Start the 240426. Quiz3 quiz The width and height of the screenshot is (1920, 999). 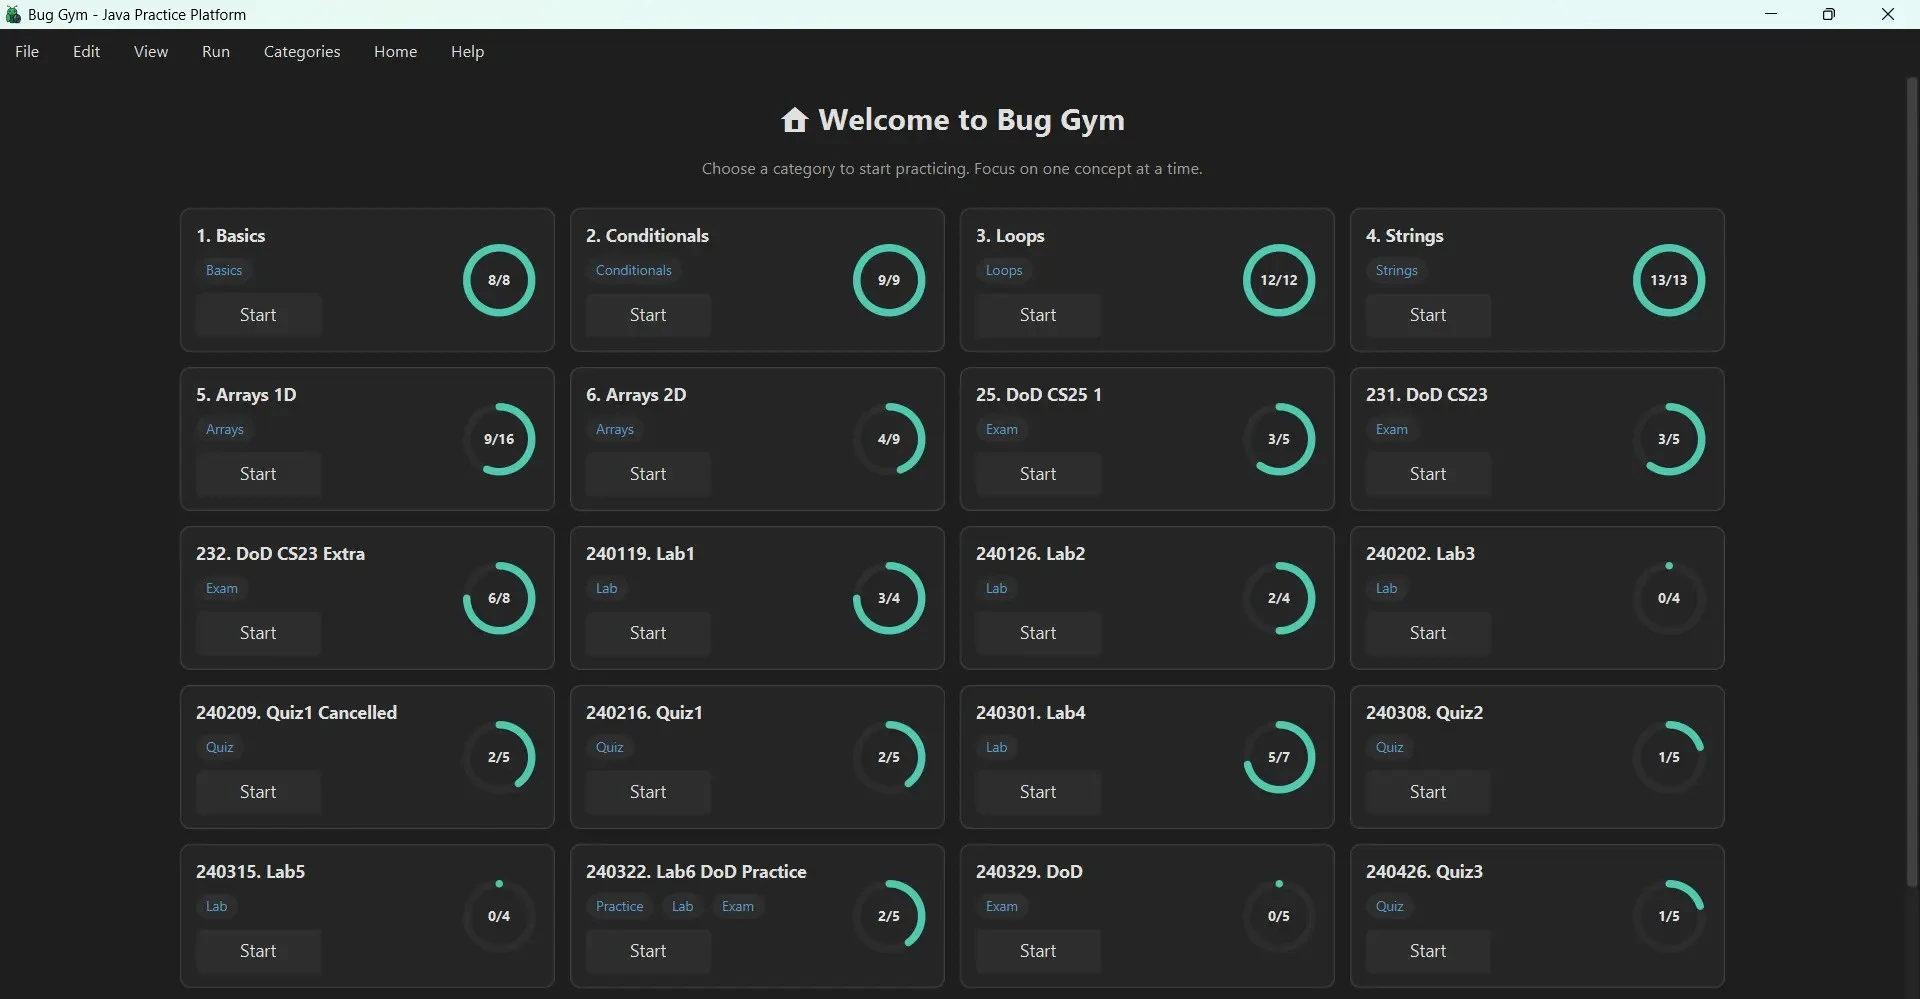pyautogui.click(x=1428, y=951)
